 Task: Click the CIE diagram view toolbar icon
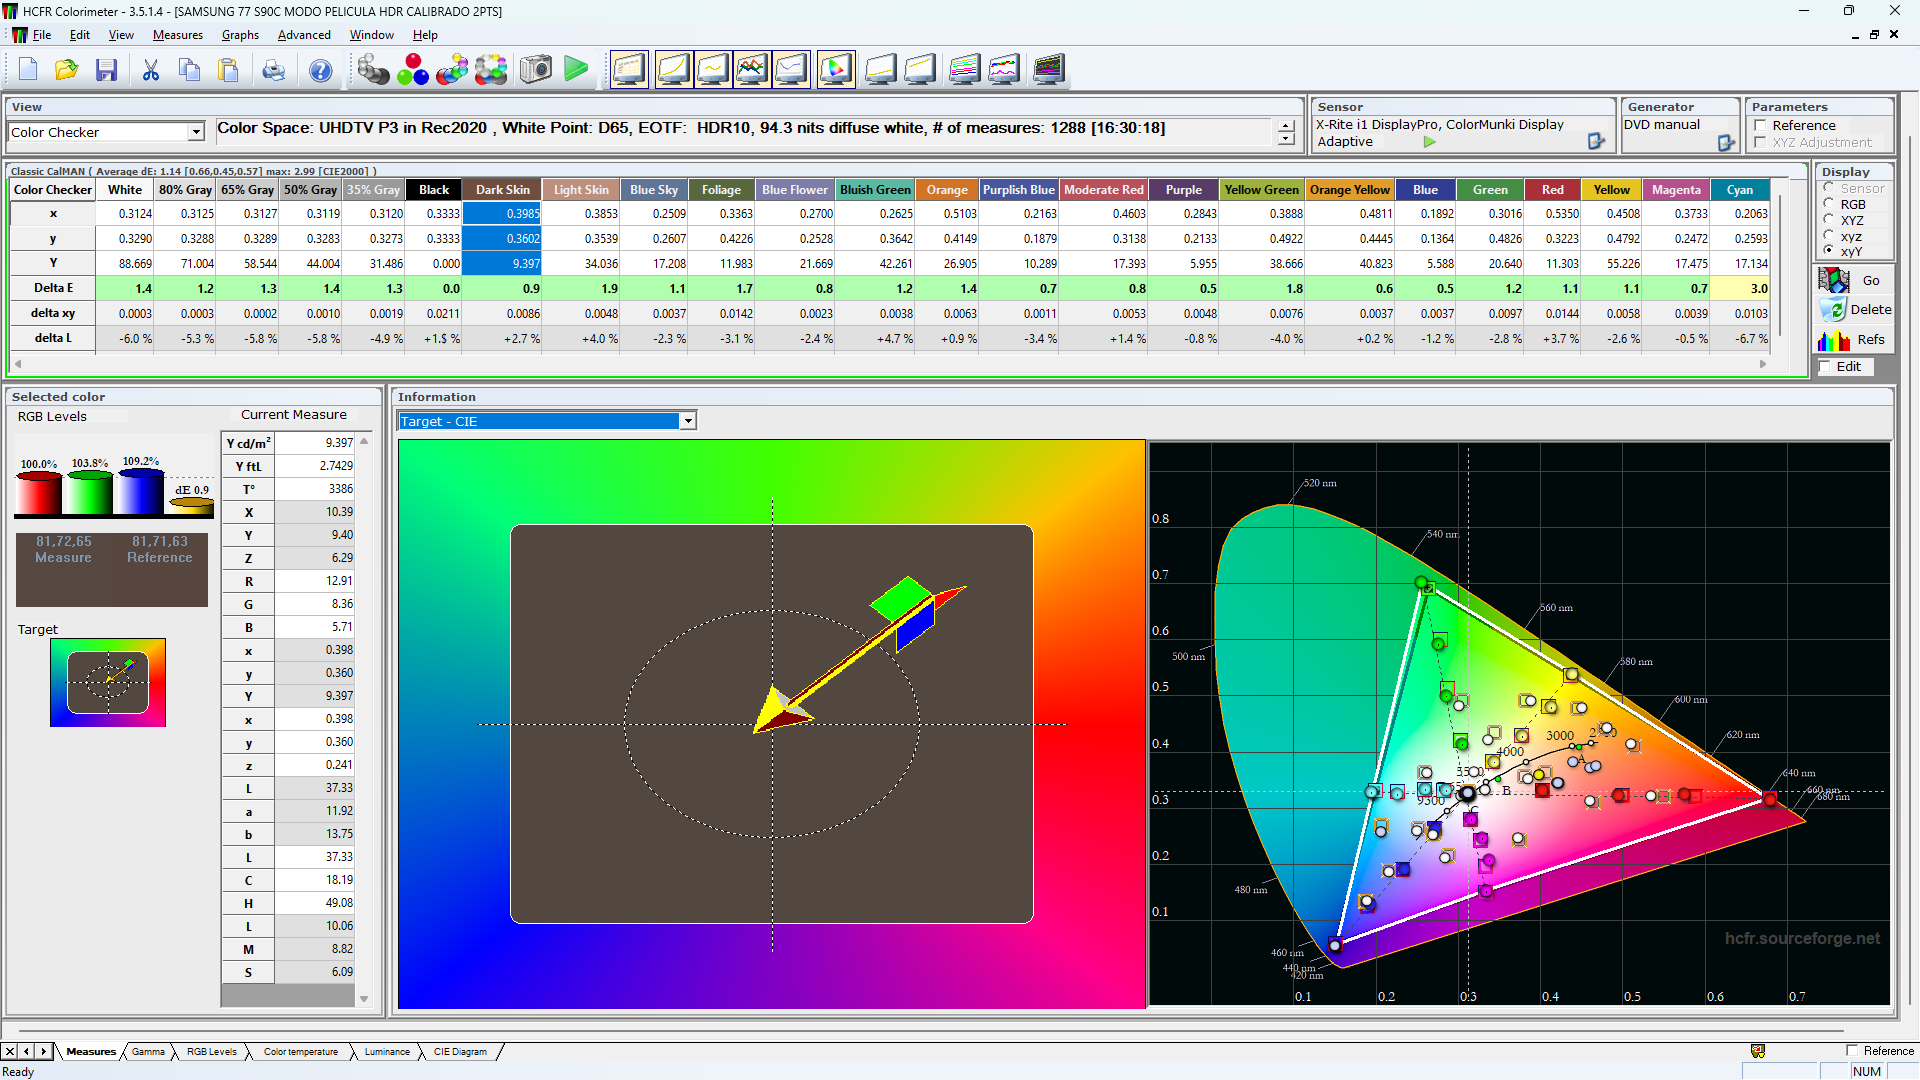pos(835,70)
